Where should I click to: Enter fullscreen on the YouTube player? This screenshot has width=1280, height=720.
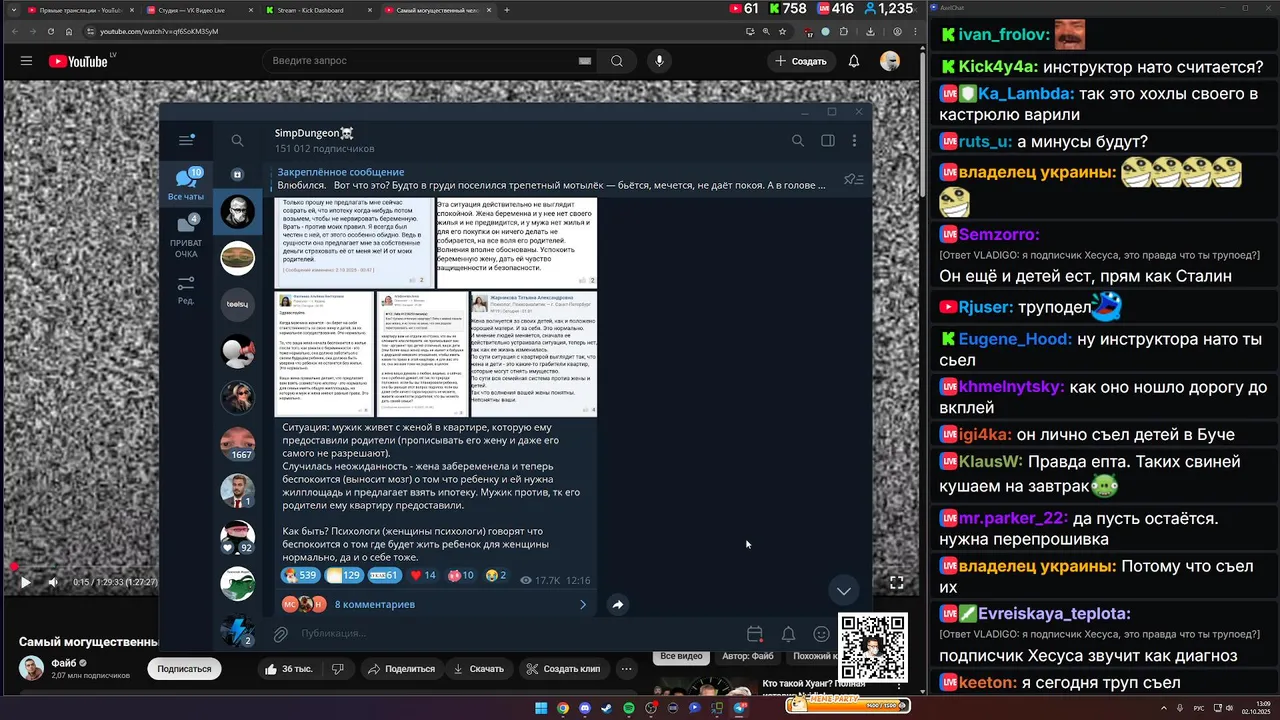(x=897, y=582)
